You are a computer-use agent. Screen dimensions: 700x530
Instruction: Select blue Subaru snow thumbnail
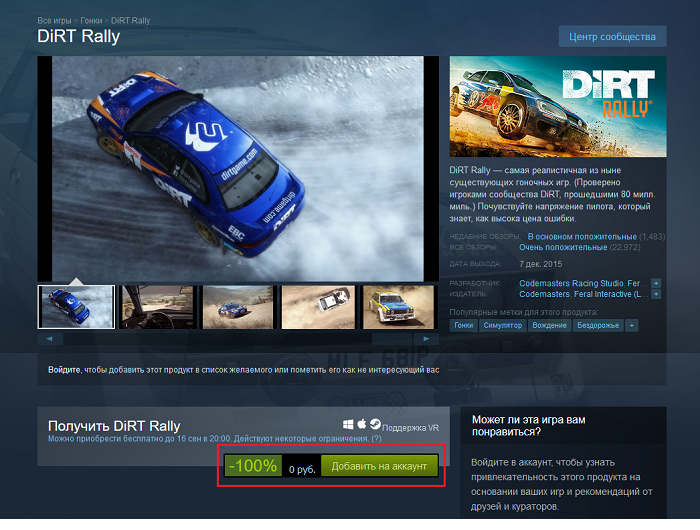(x=76, y=307)
